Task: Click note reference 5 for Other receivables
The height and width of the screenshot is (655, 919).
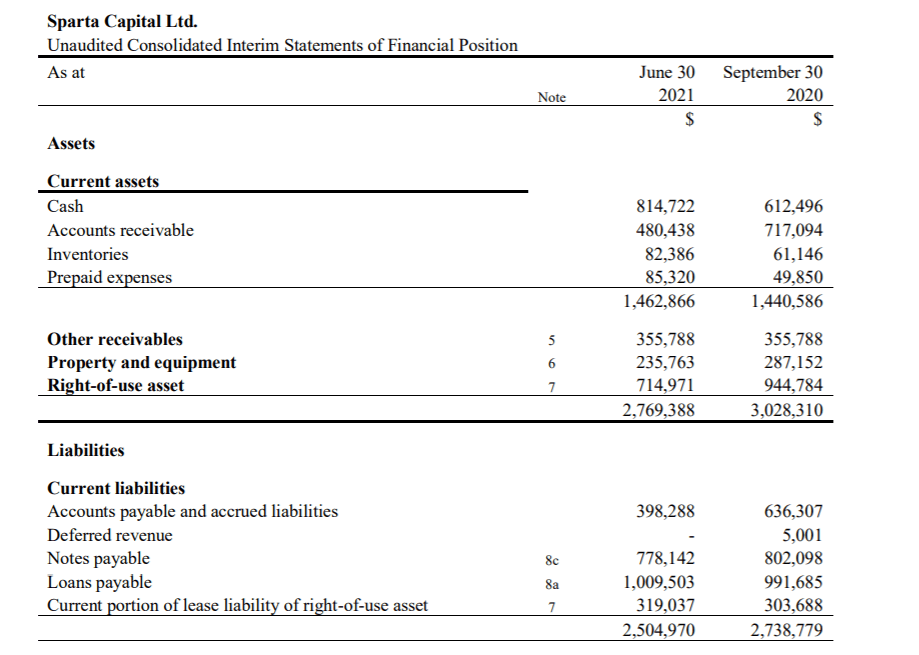Action: coord(552,340)
